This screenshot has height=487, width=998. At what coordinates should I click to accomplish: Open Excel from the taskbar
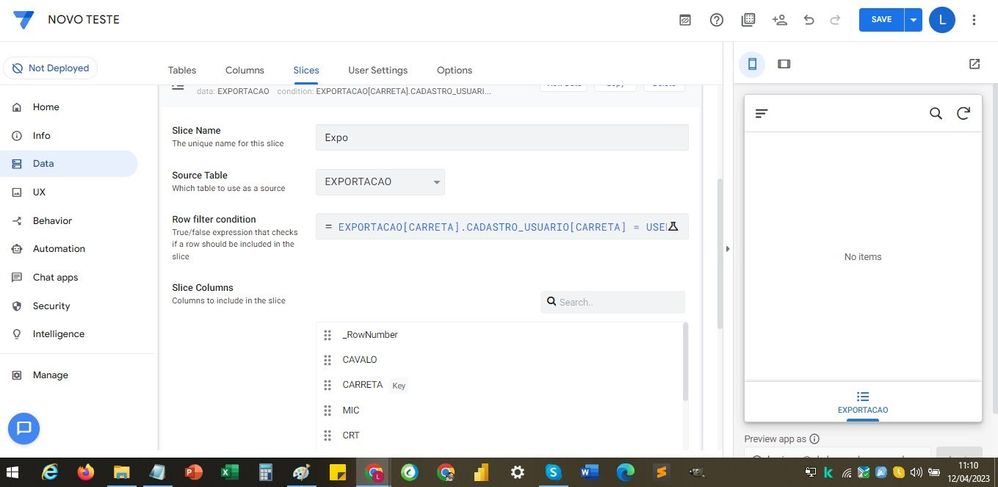coord(229,472)
